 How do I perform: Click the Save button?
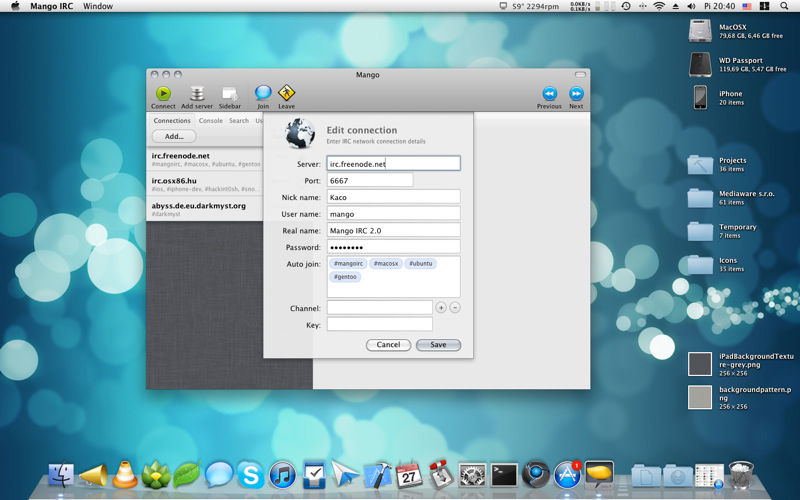coord(438,344)
